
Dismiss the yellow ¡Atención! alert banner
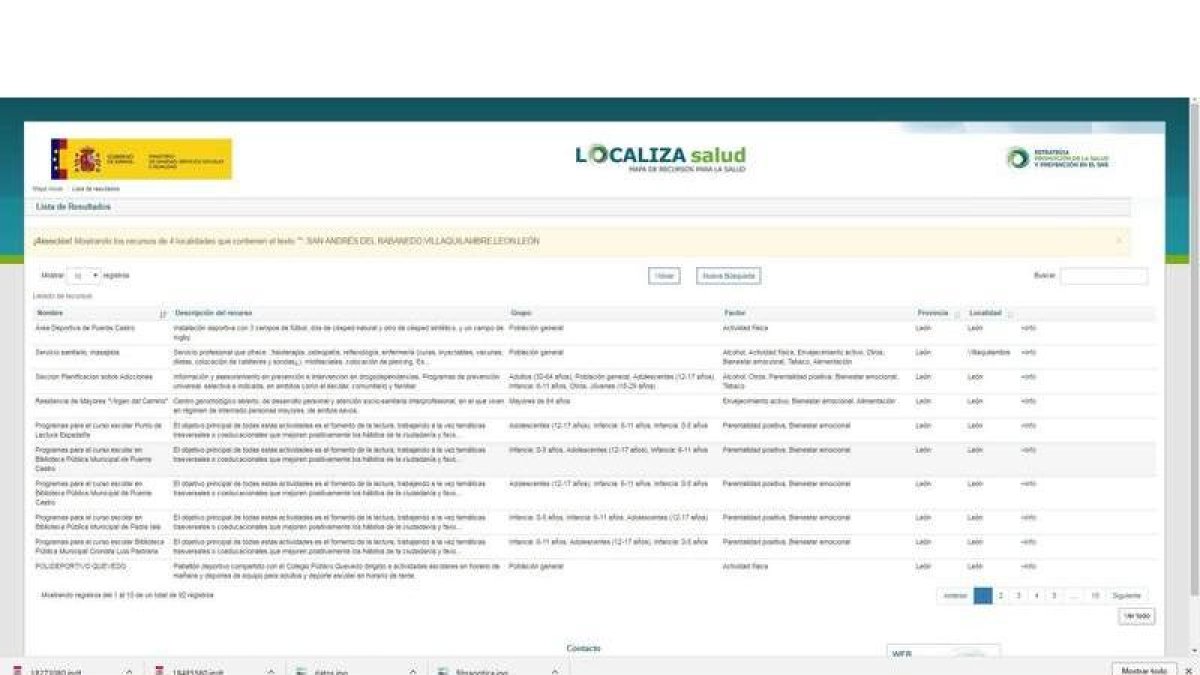pyautogui.click(x=1118, y=240)
